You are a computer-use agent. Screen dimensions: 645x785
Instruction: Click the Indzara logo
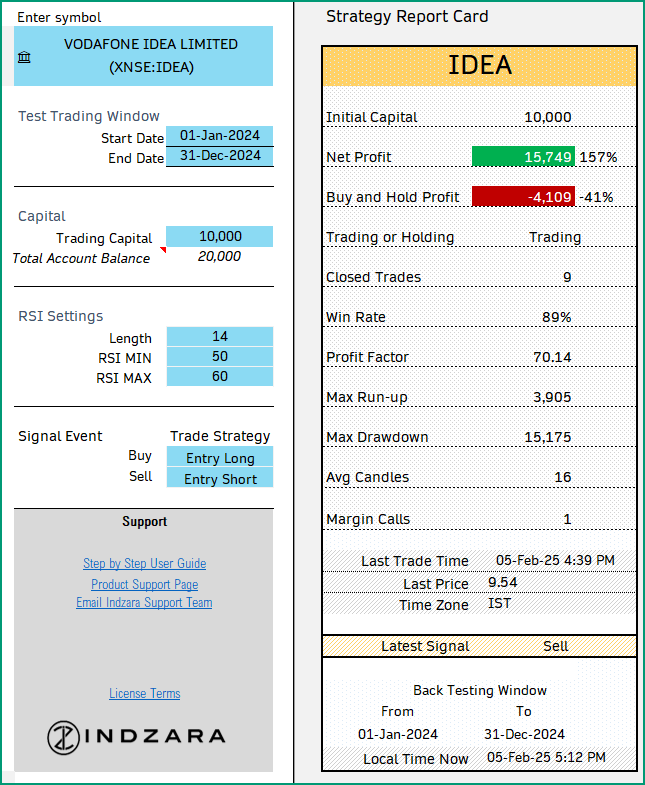coord(136,737)
